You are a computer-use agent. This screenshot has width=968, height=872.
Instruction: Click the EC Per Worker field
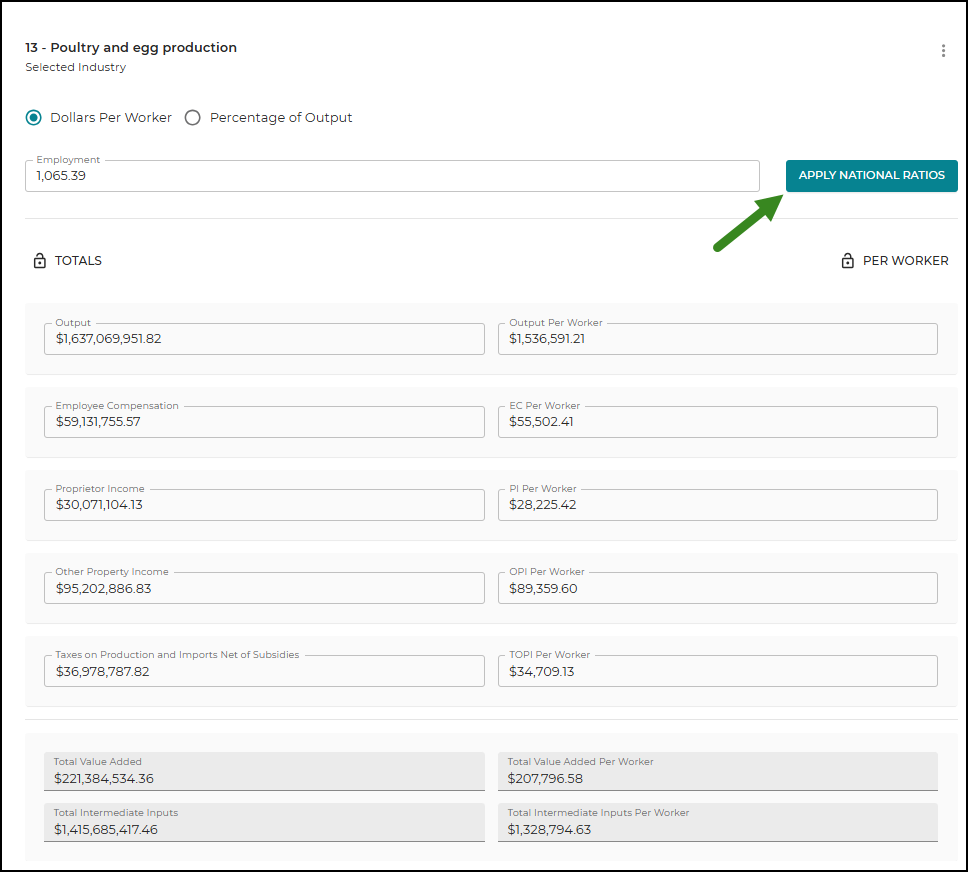point(717,422)
